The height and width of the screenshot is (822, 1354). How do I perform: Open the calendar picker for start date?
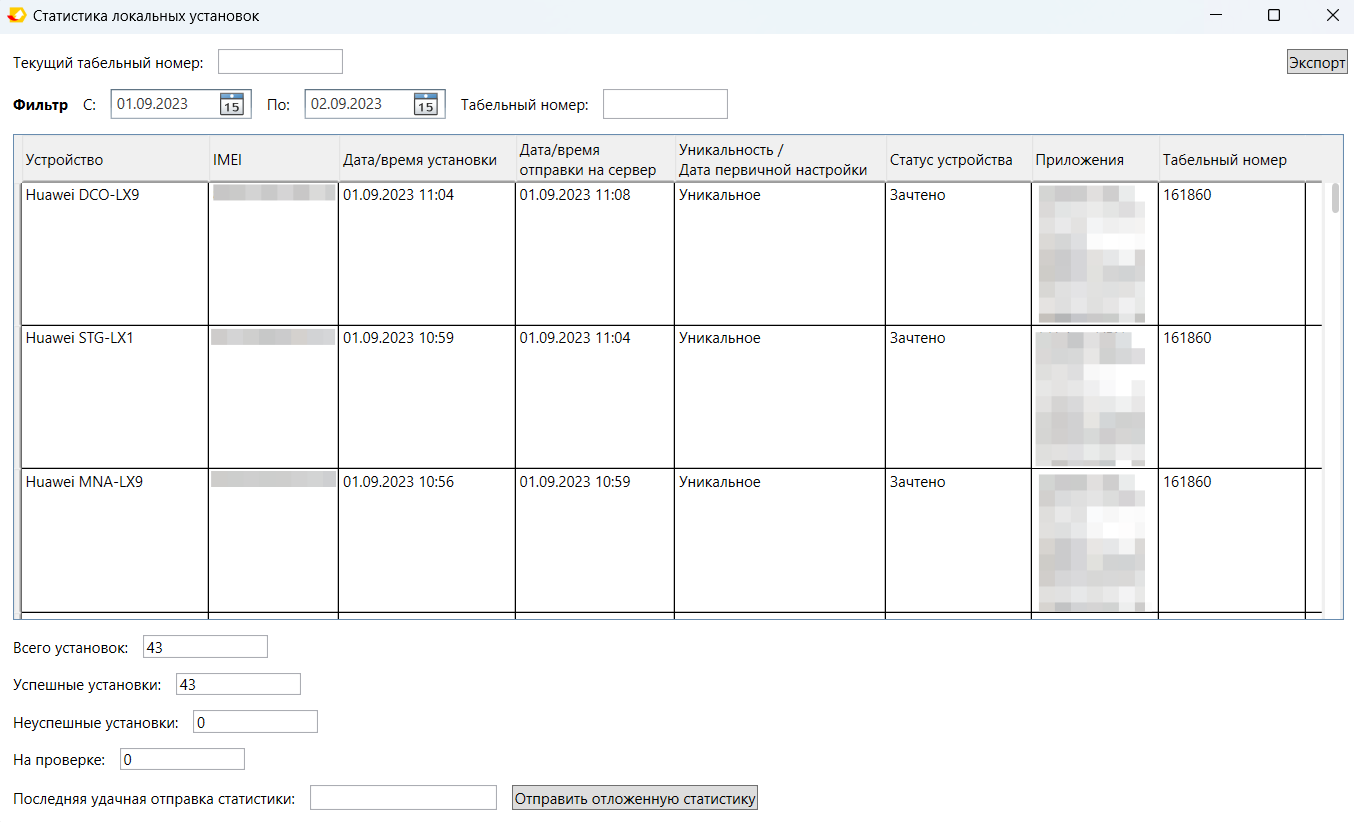[231, 104]
